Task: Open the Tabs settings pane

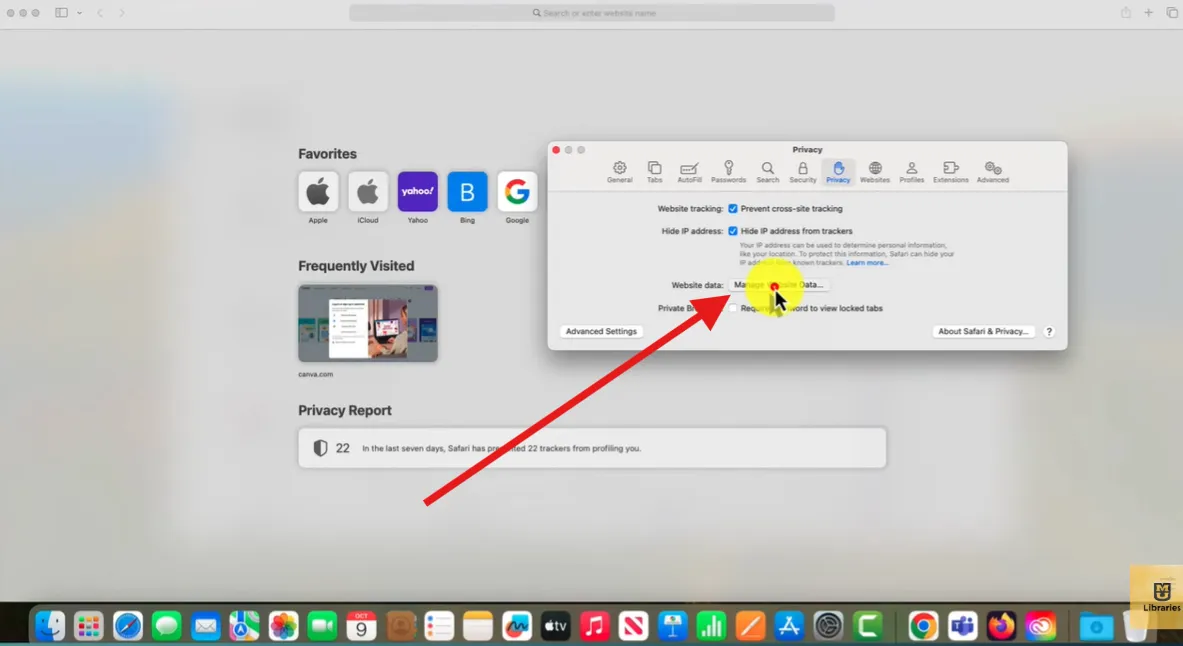Action: point(654,171)
